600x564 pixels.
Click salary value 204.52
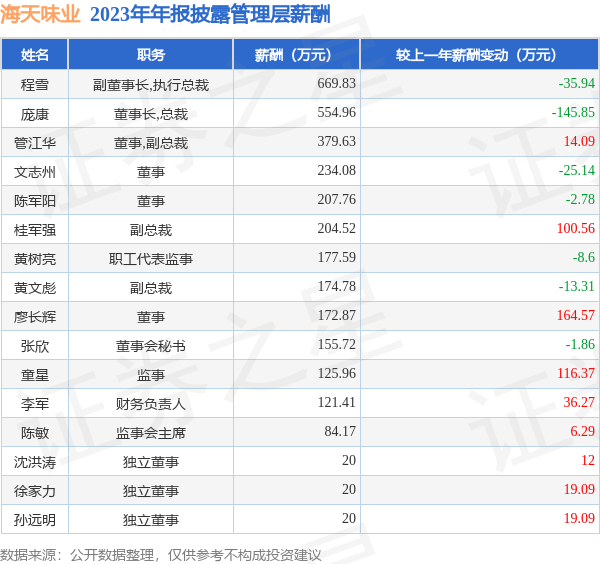pos(336,228)
